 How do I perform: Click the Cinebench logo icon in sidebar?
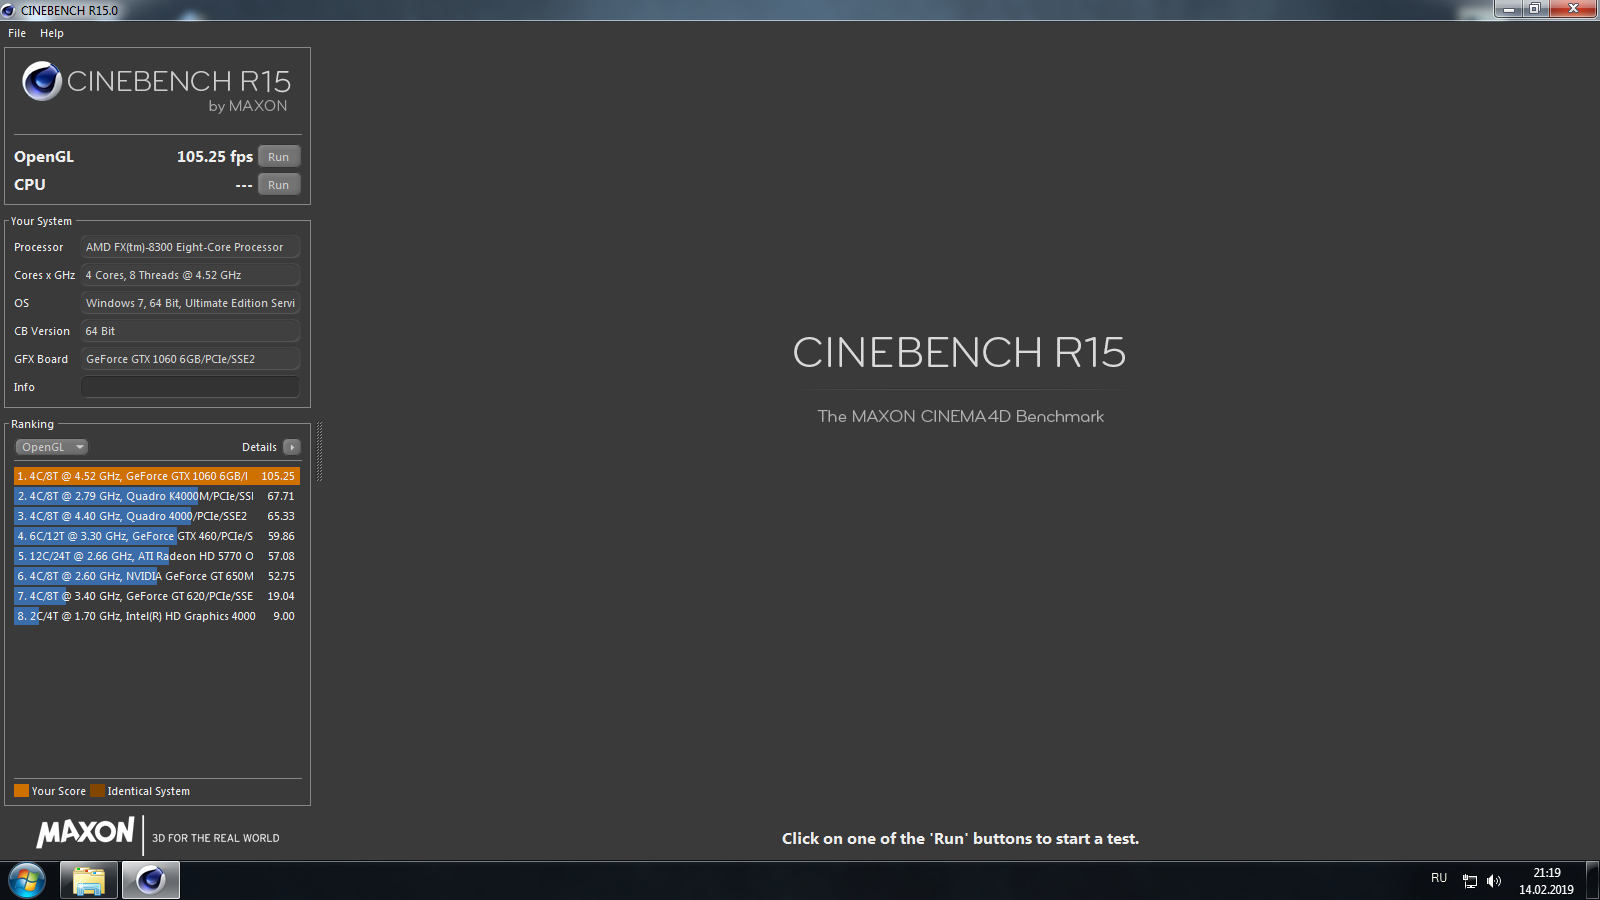42,81
